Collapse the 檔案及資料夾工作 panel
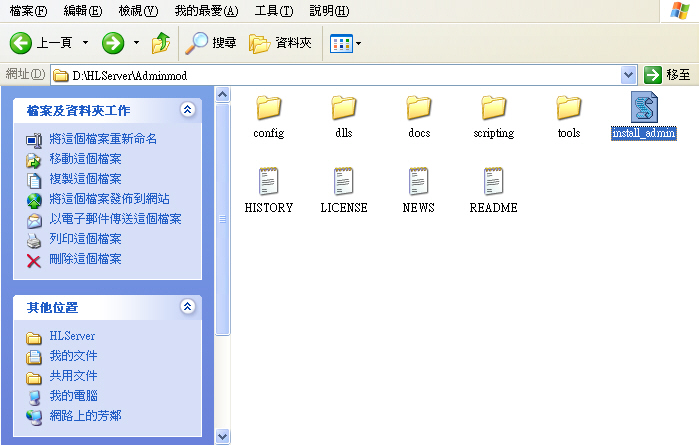This screenshot has width=699, height=445. (x=187, y=110)
